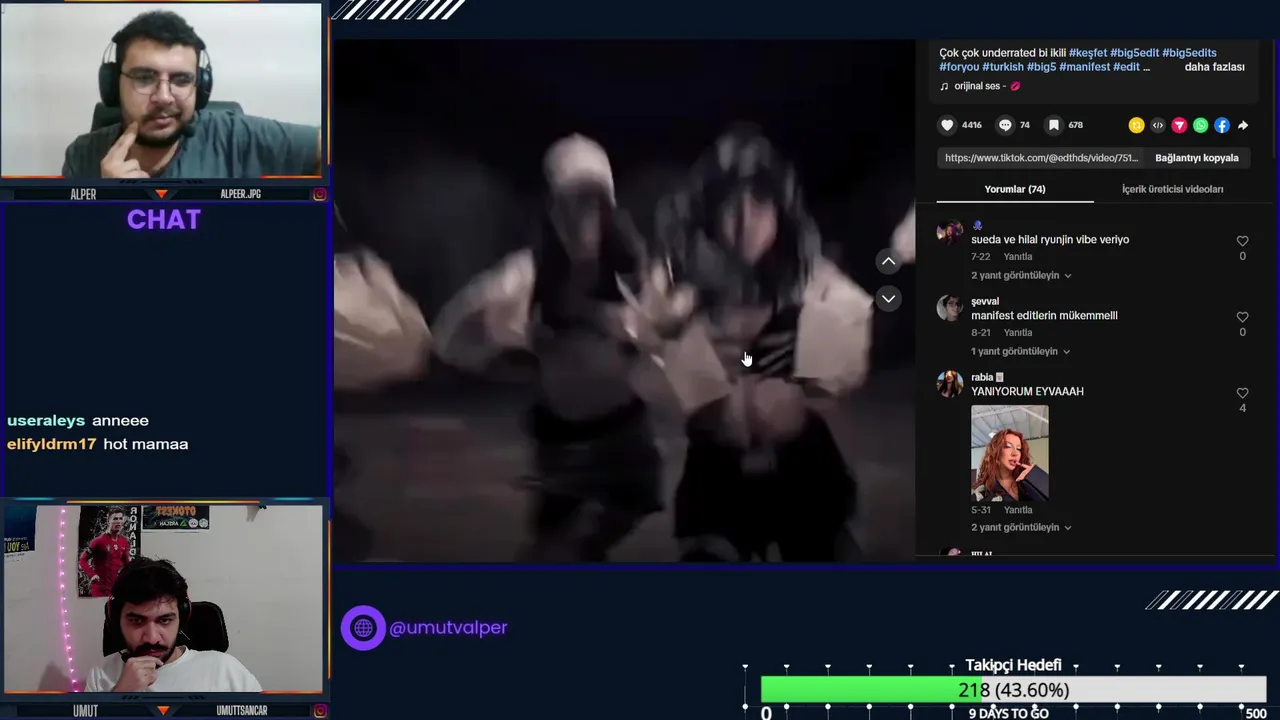This screenshot has height=720, width=1280.
Task: Click the TikTok video URL field
Action: 1041,158
